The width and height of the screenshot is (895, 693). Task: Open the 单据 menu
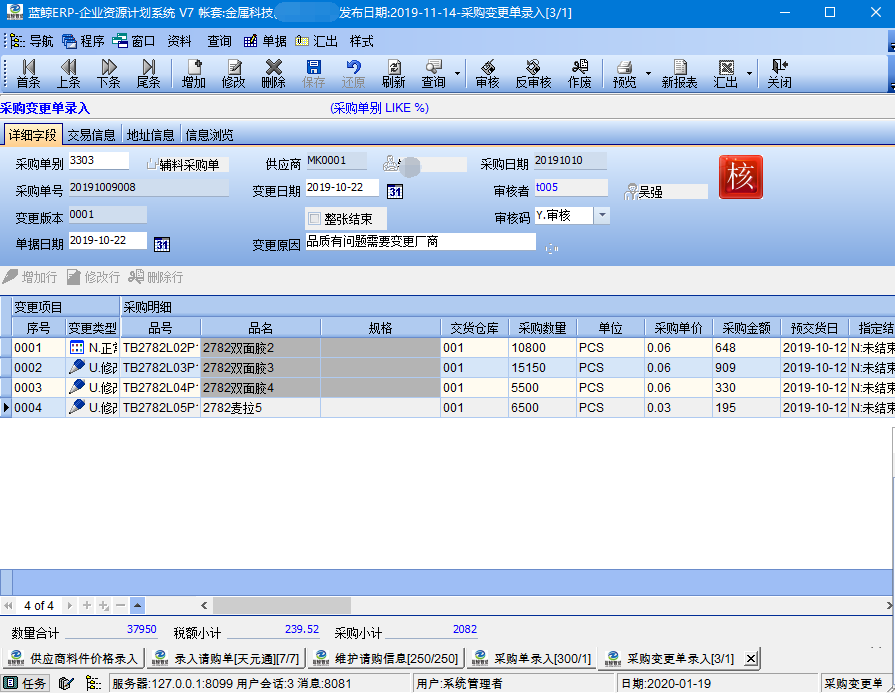(265, 41)
